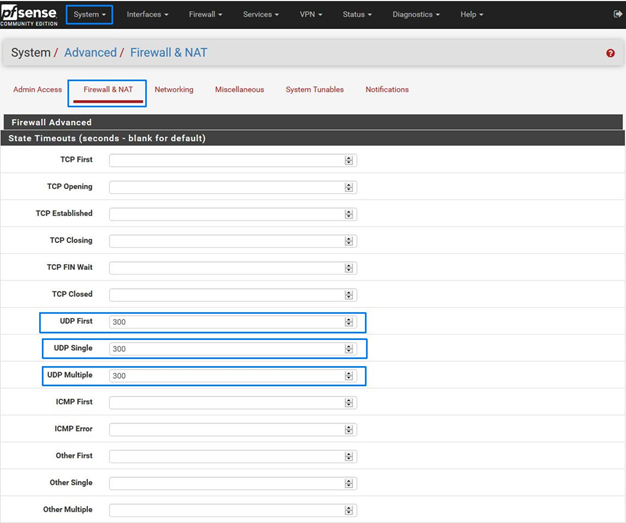Viewport: 626px width, 523px height.
Task: Open the Services menu
Action: click(261, 14)
